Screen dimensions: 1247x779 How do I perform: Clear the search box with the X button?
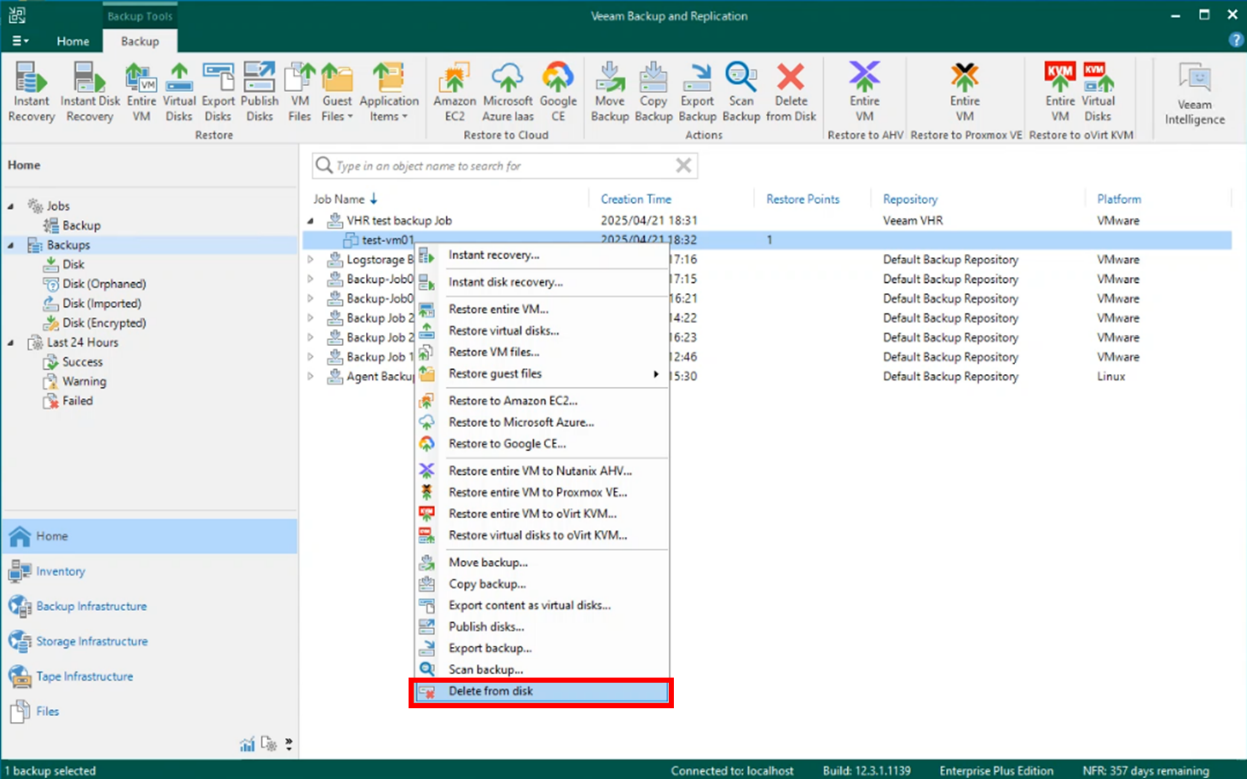tap(684, 166)
